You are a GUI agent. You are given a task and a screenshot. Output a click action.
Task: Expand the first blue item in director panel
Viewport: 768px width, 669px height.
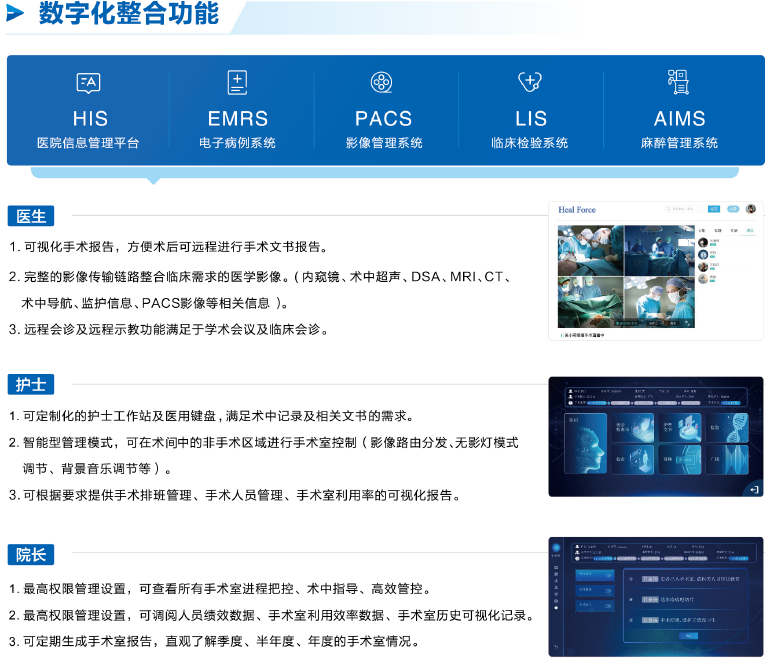pyautogui.click(x=595, y=575)
